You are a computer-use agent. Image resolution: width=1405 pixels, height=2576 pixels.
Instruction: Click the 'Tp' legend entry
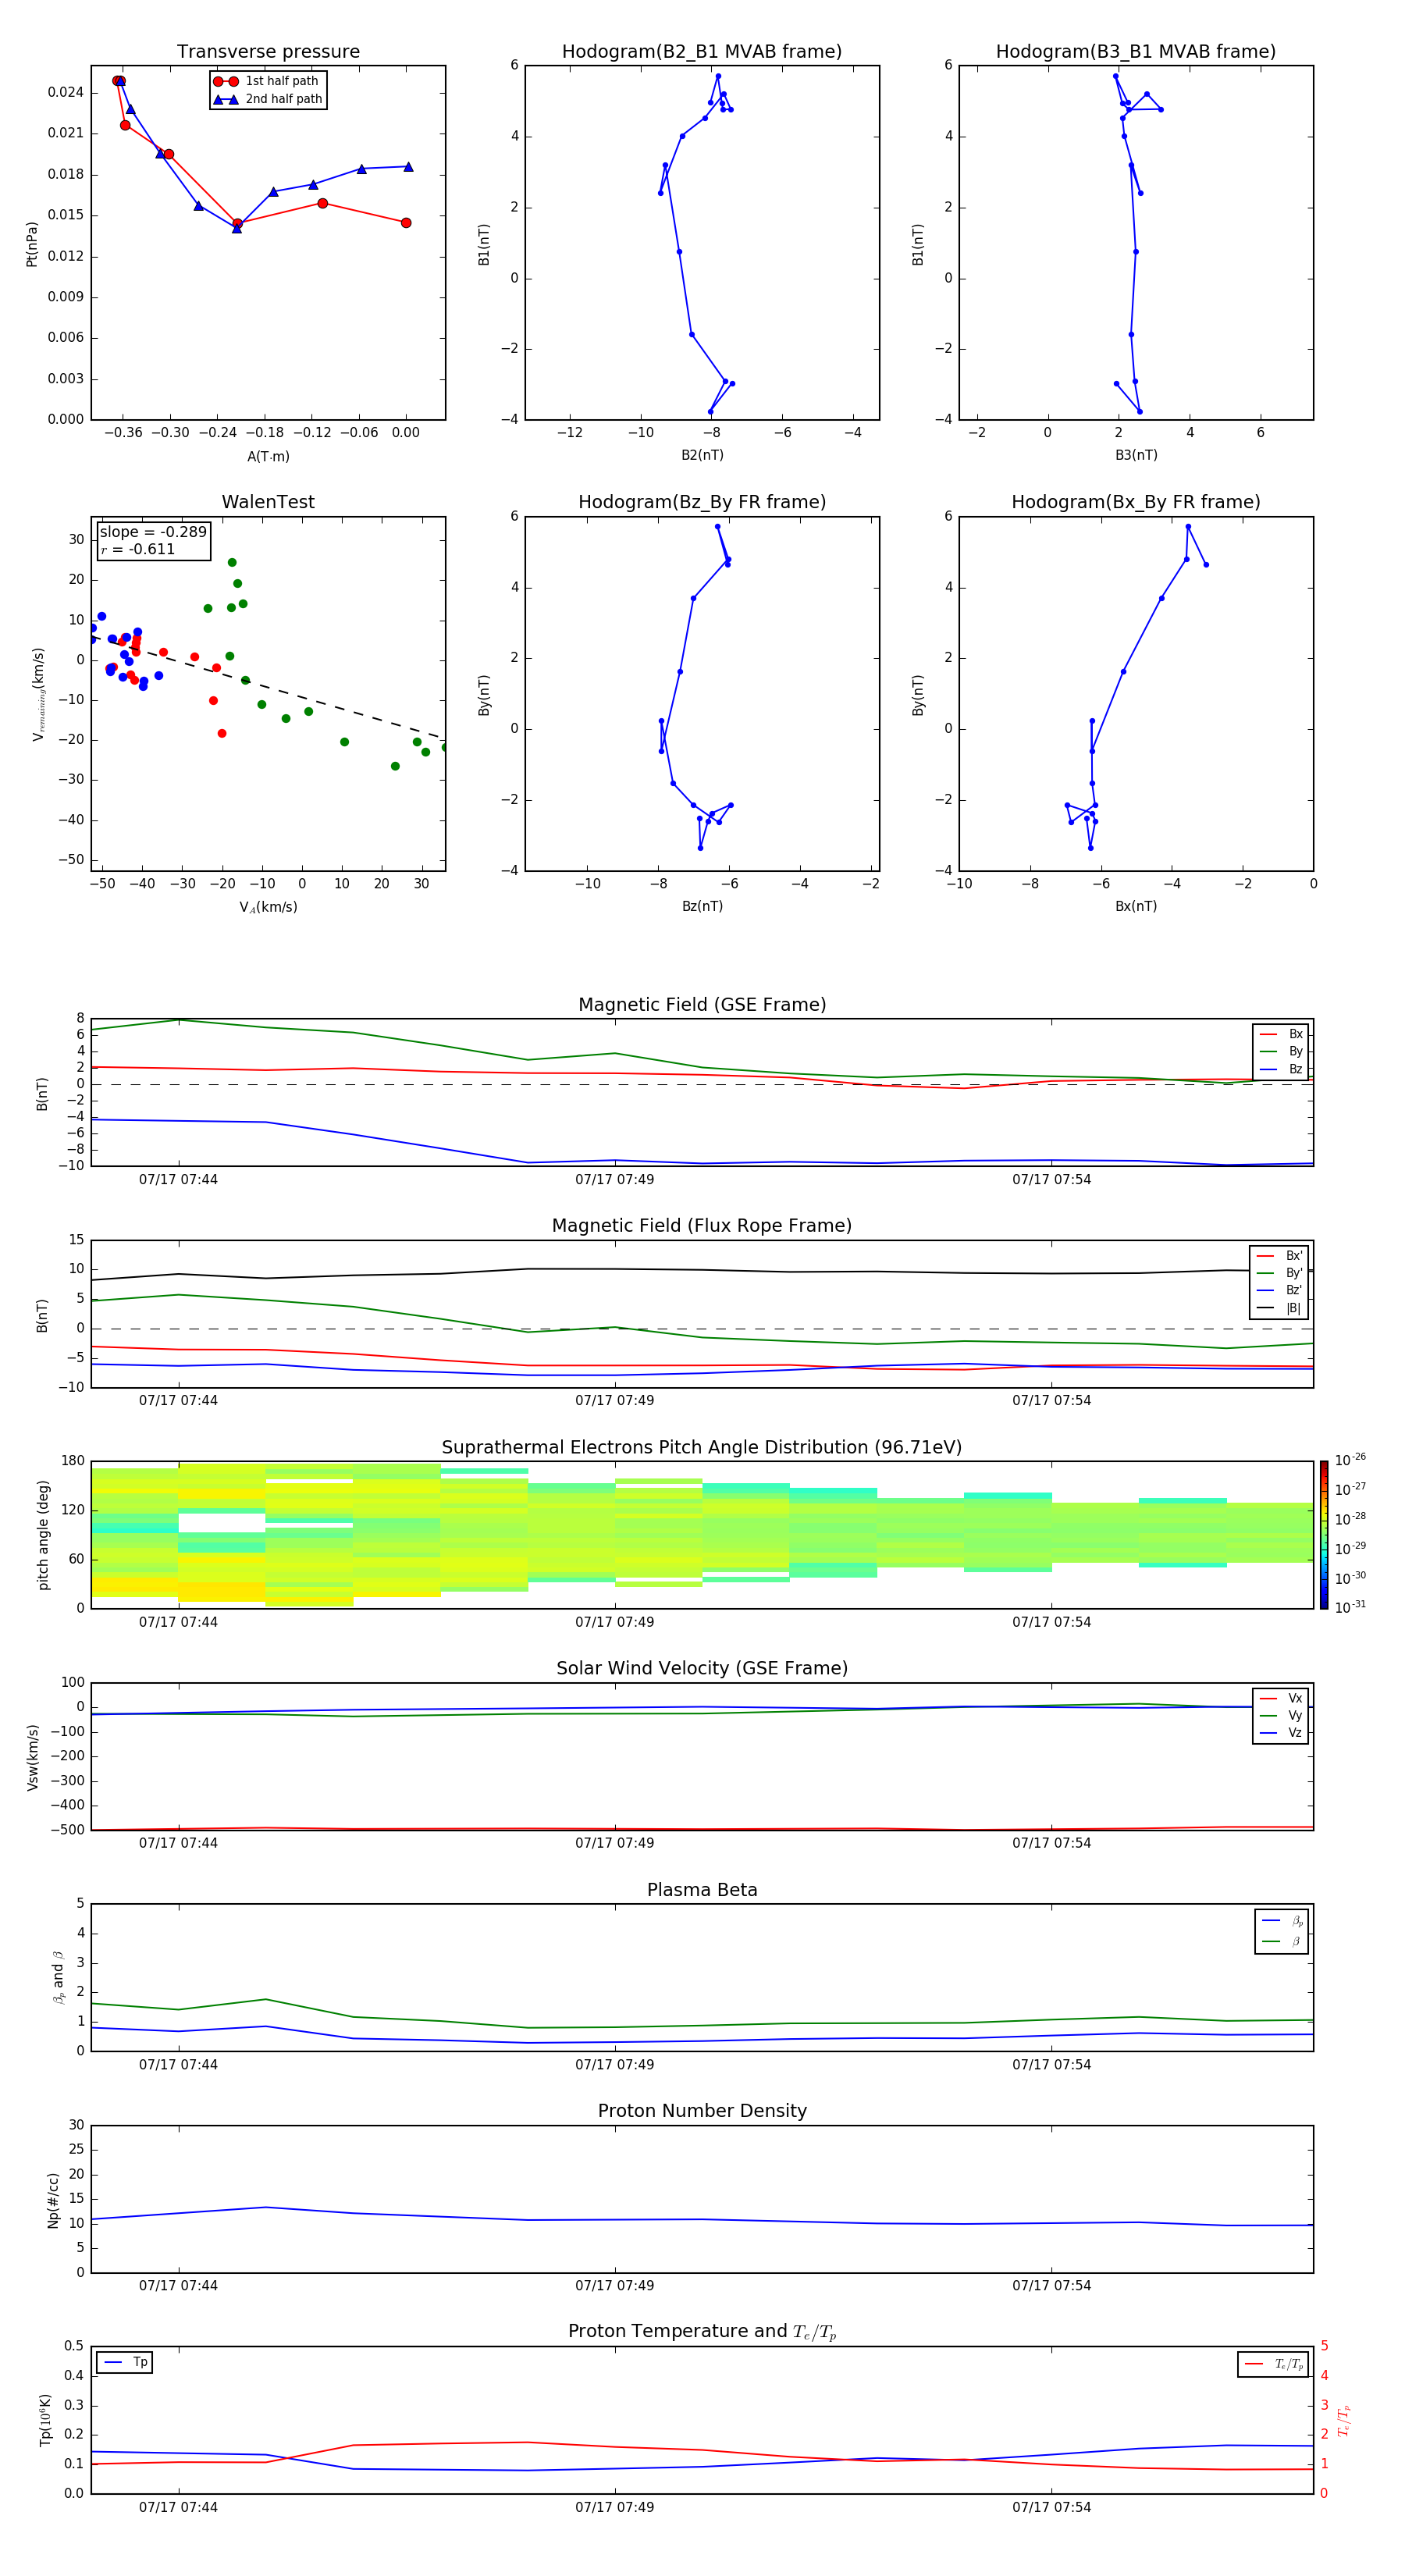coord(125,2363)
